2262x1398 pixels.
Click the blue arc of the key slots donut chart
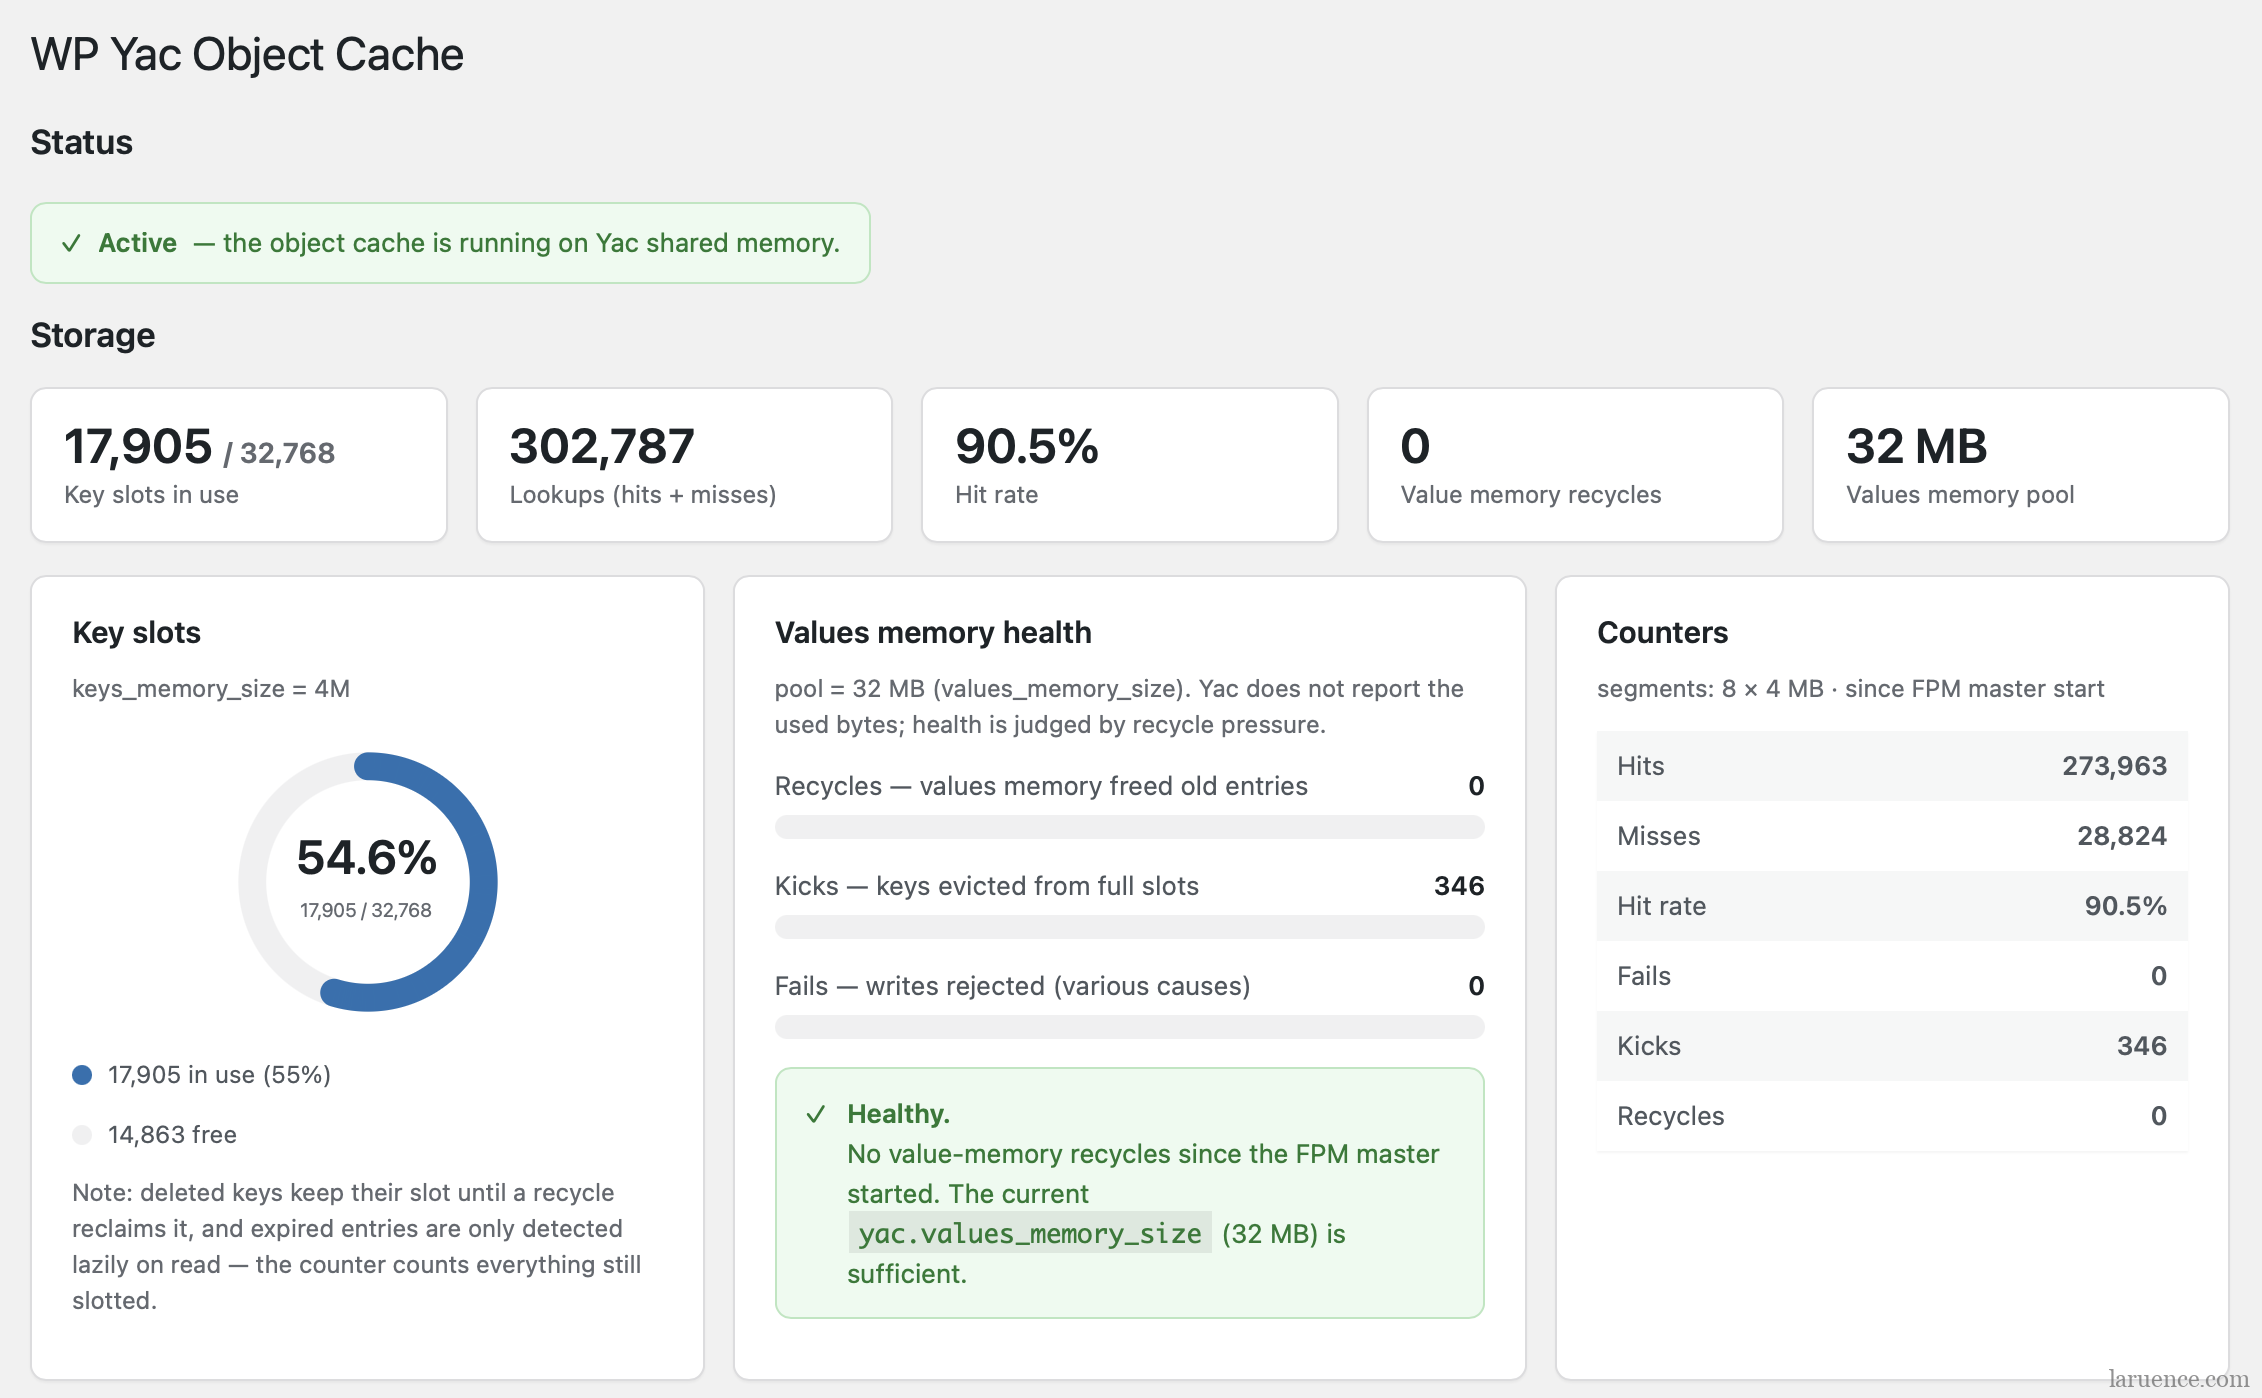(483, 882)
